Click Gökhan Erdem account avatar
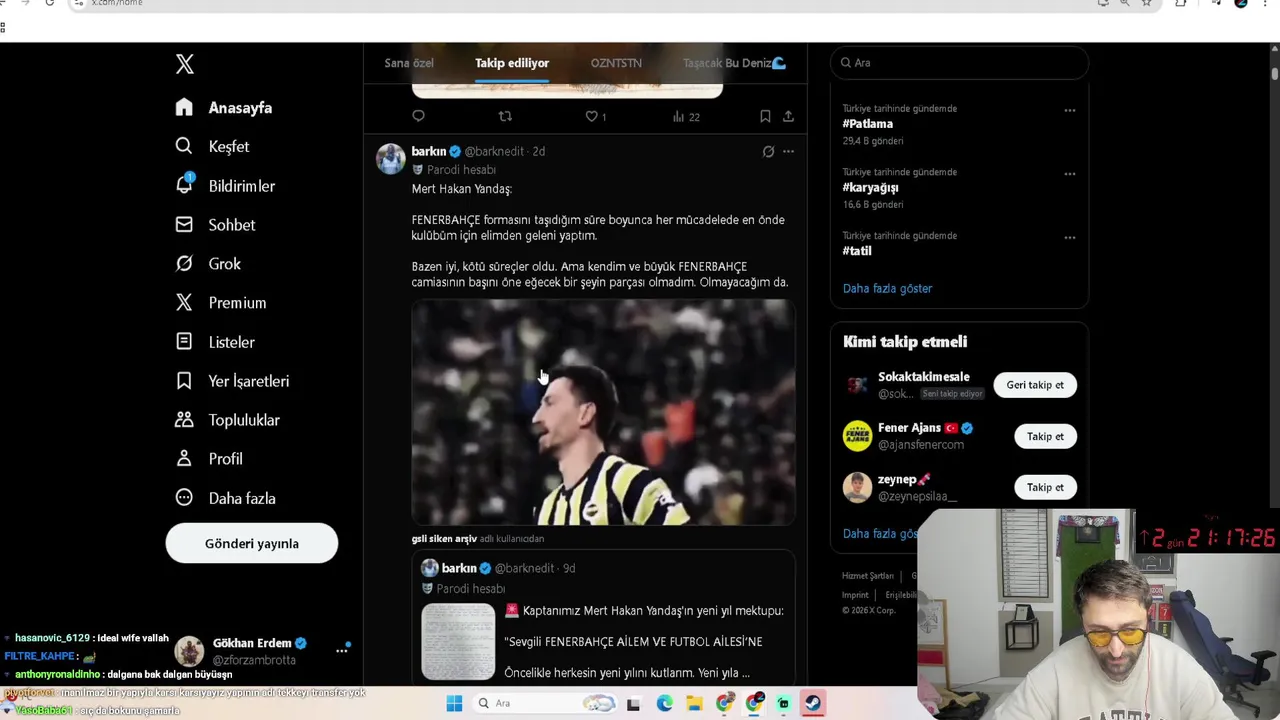Viewport: 1280px width, 720px height. point(189,651)
